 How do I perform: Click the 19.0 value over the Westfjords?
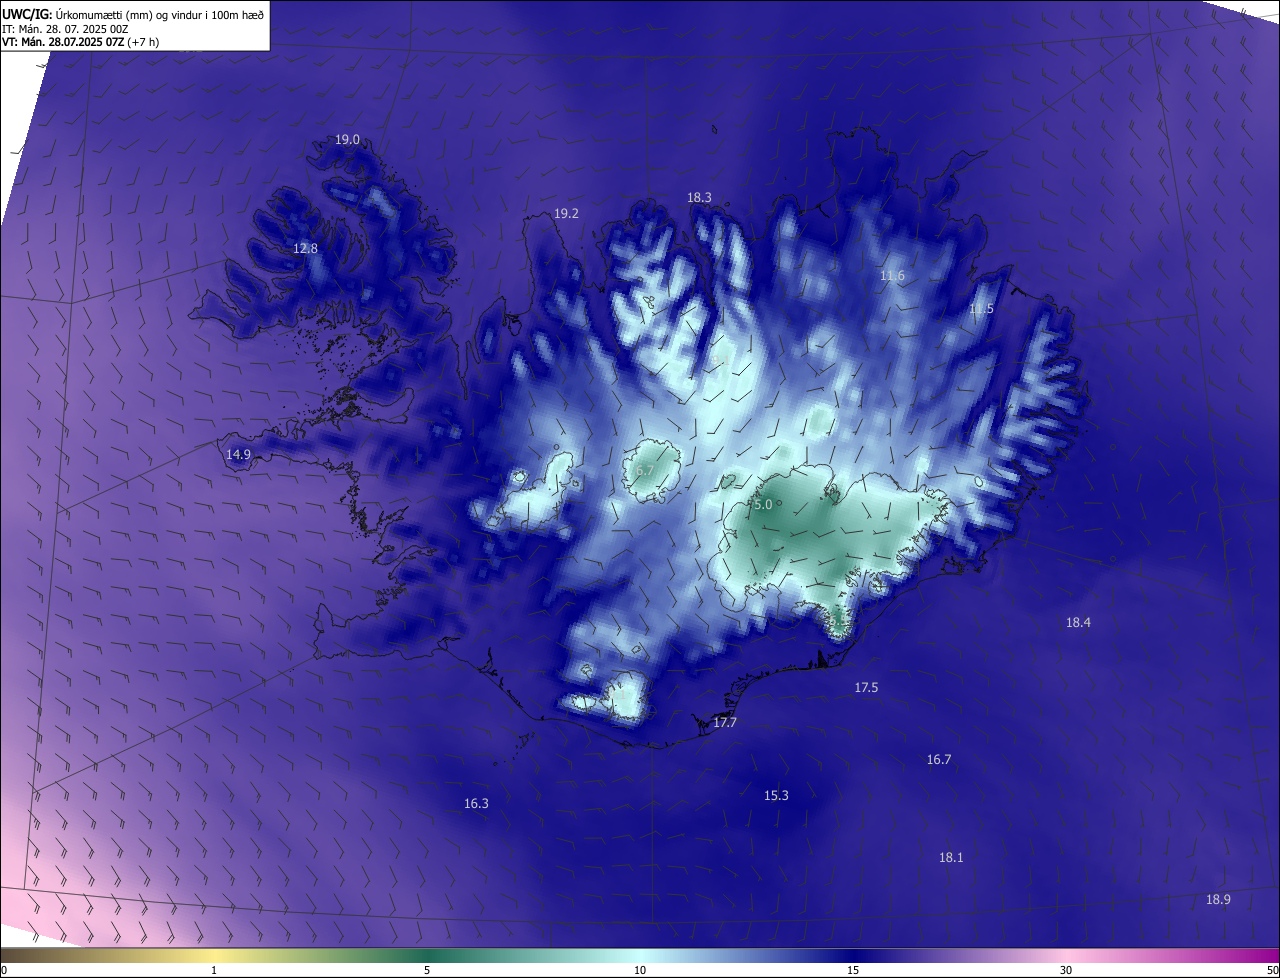pyautogui.click(x=347, y=140)
